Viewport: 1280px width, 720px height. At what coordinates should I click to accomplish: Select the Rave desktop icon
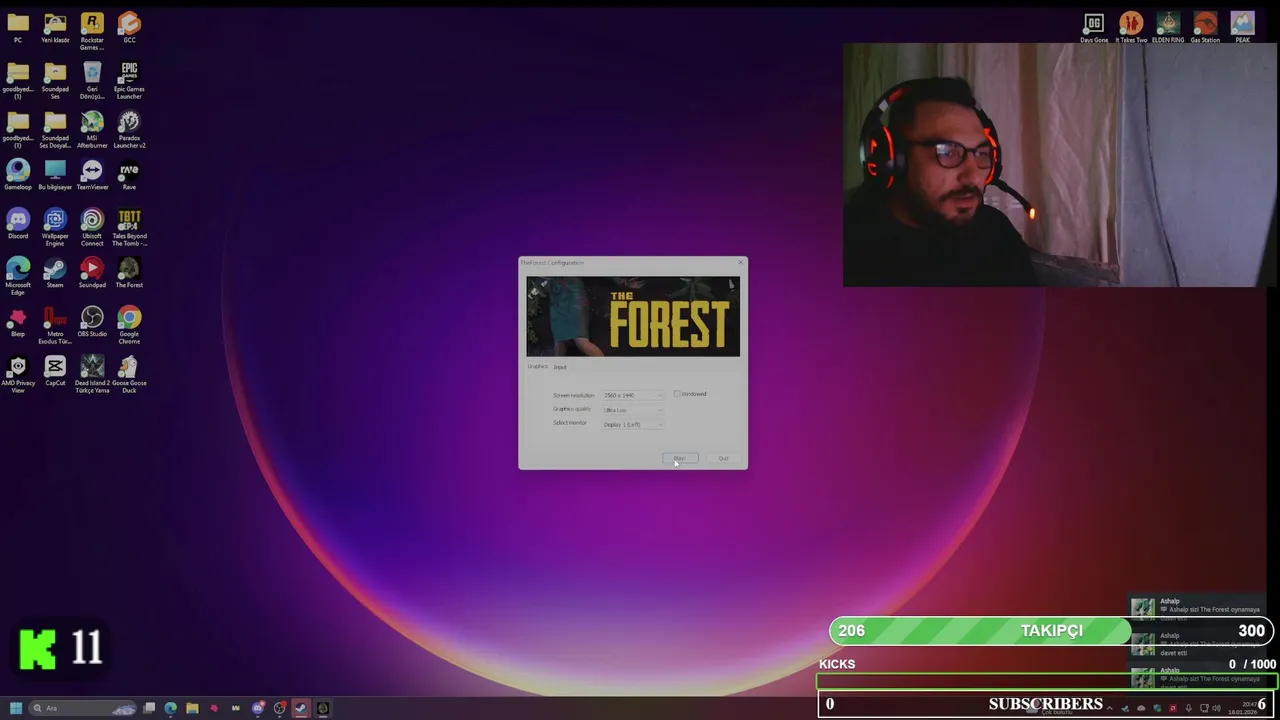click(129, 174)
